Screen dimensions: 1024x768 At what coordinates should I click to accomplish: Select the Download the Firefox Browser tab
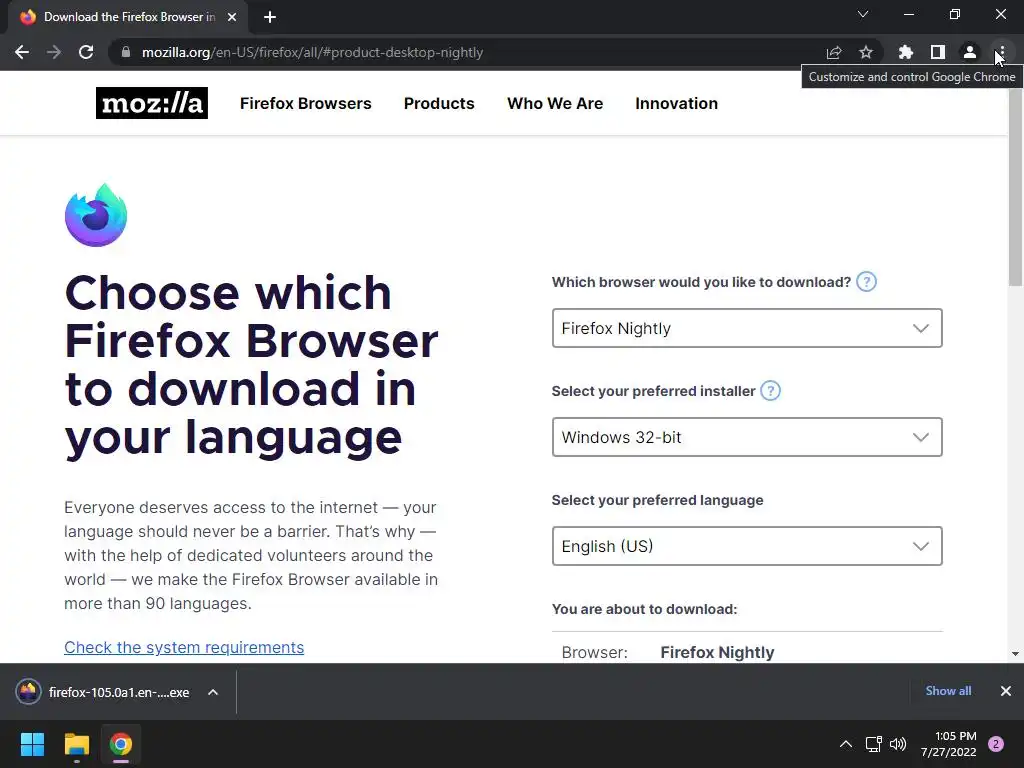point(128,17)
